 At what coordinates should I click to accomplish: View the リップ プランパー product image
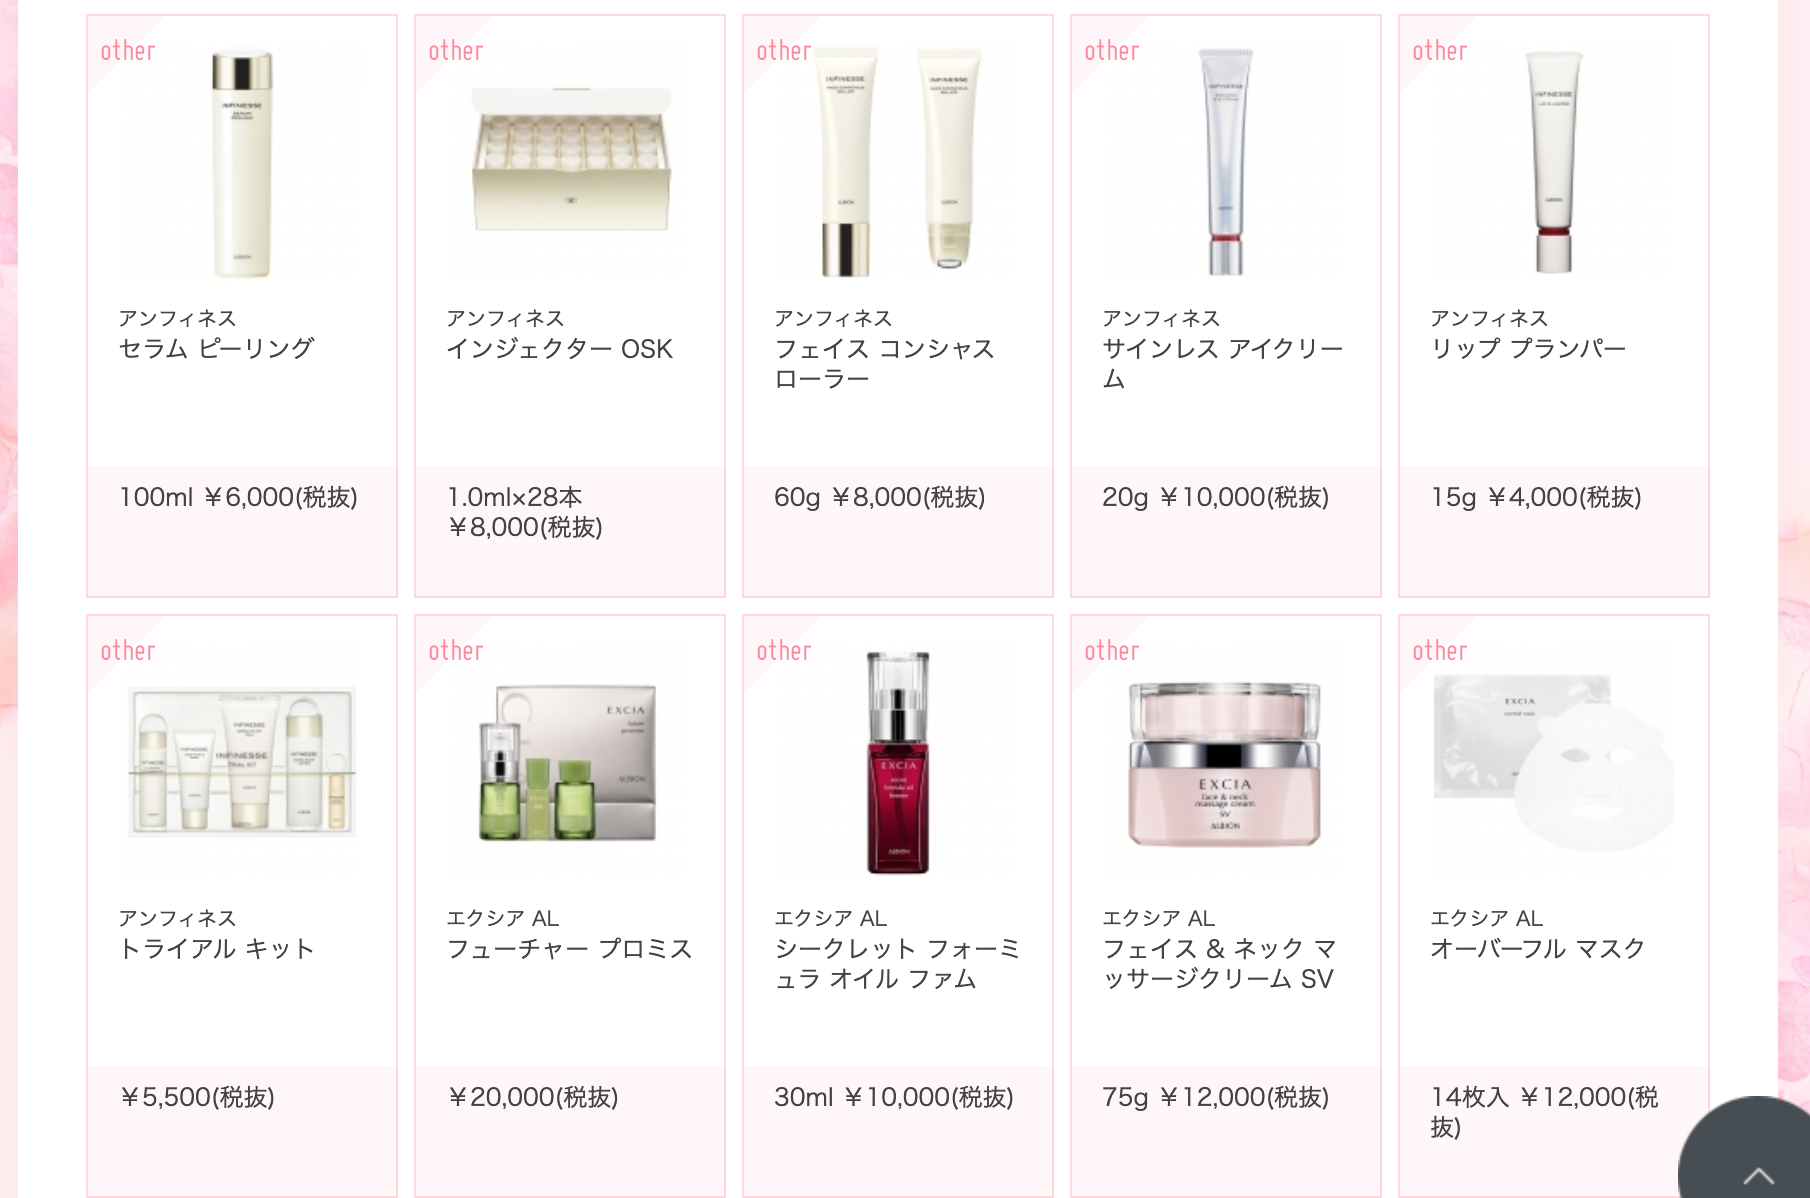1553,162
